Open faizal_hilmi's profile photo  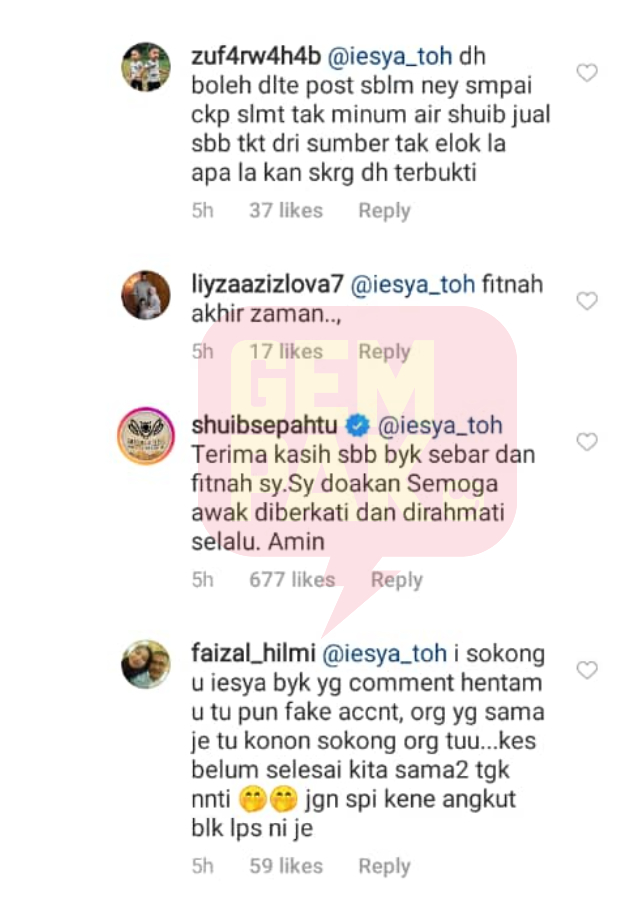click(146, 664)
